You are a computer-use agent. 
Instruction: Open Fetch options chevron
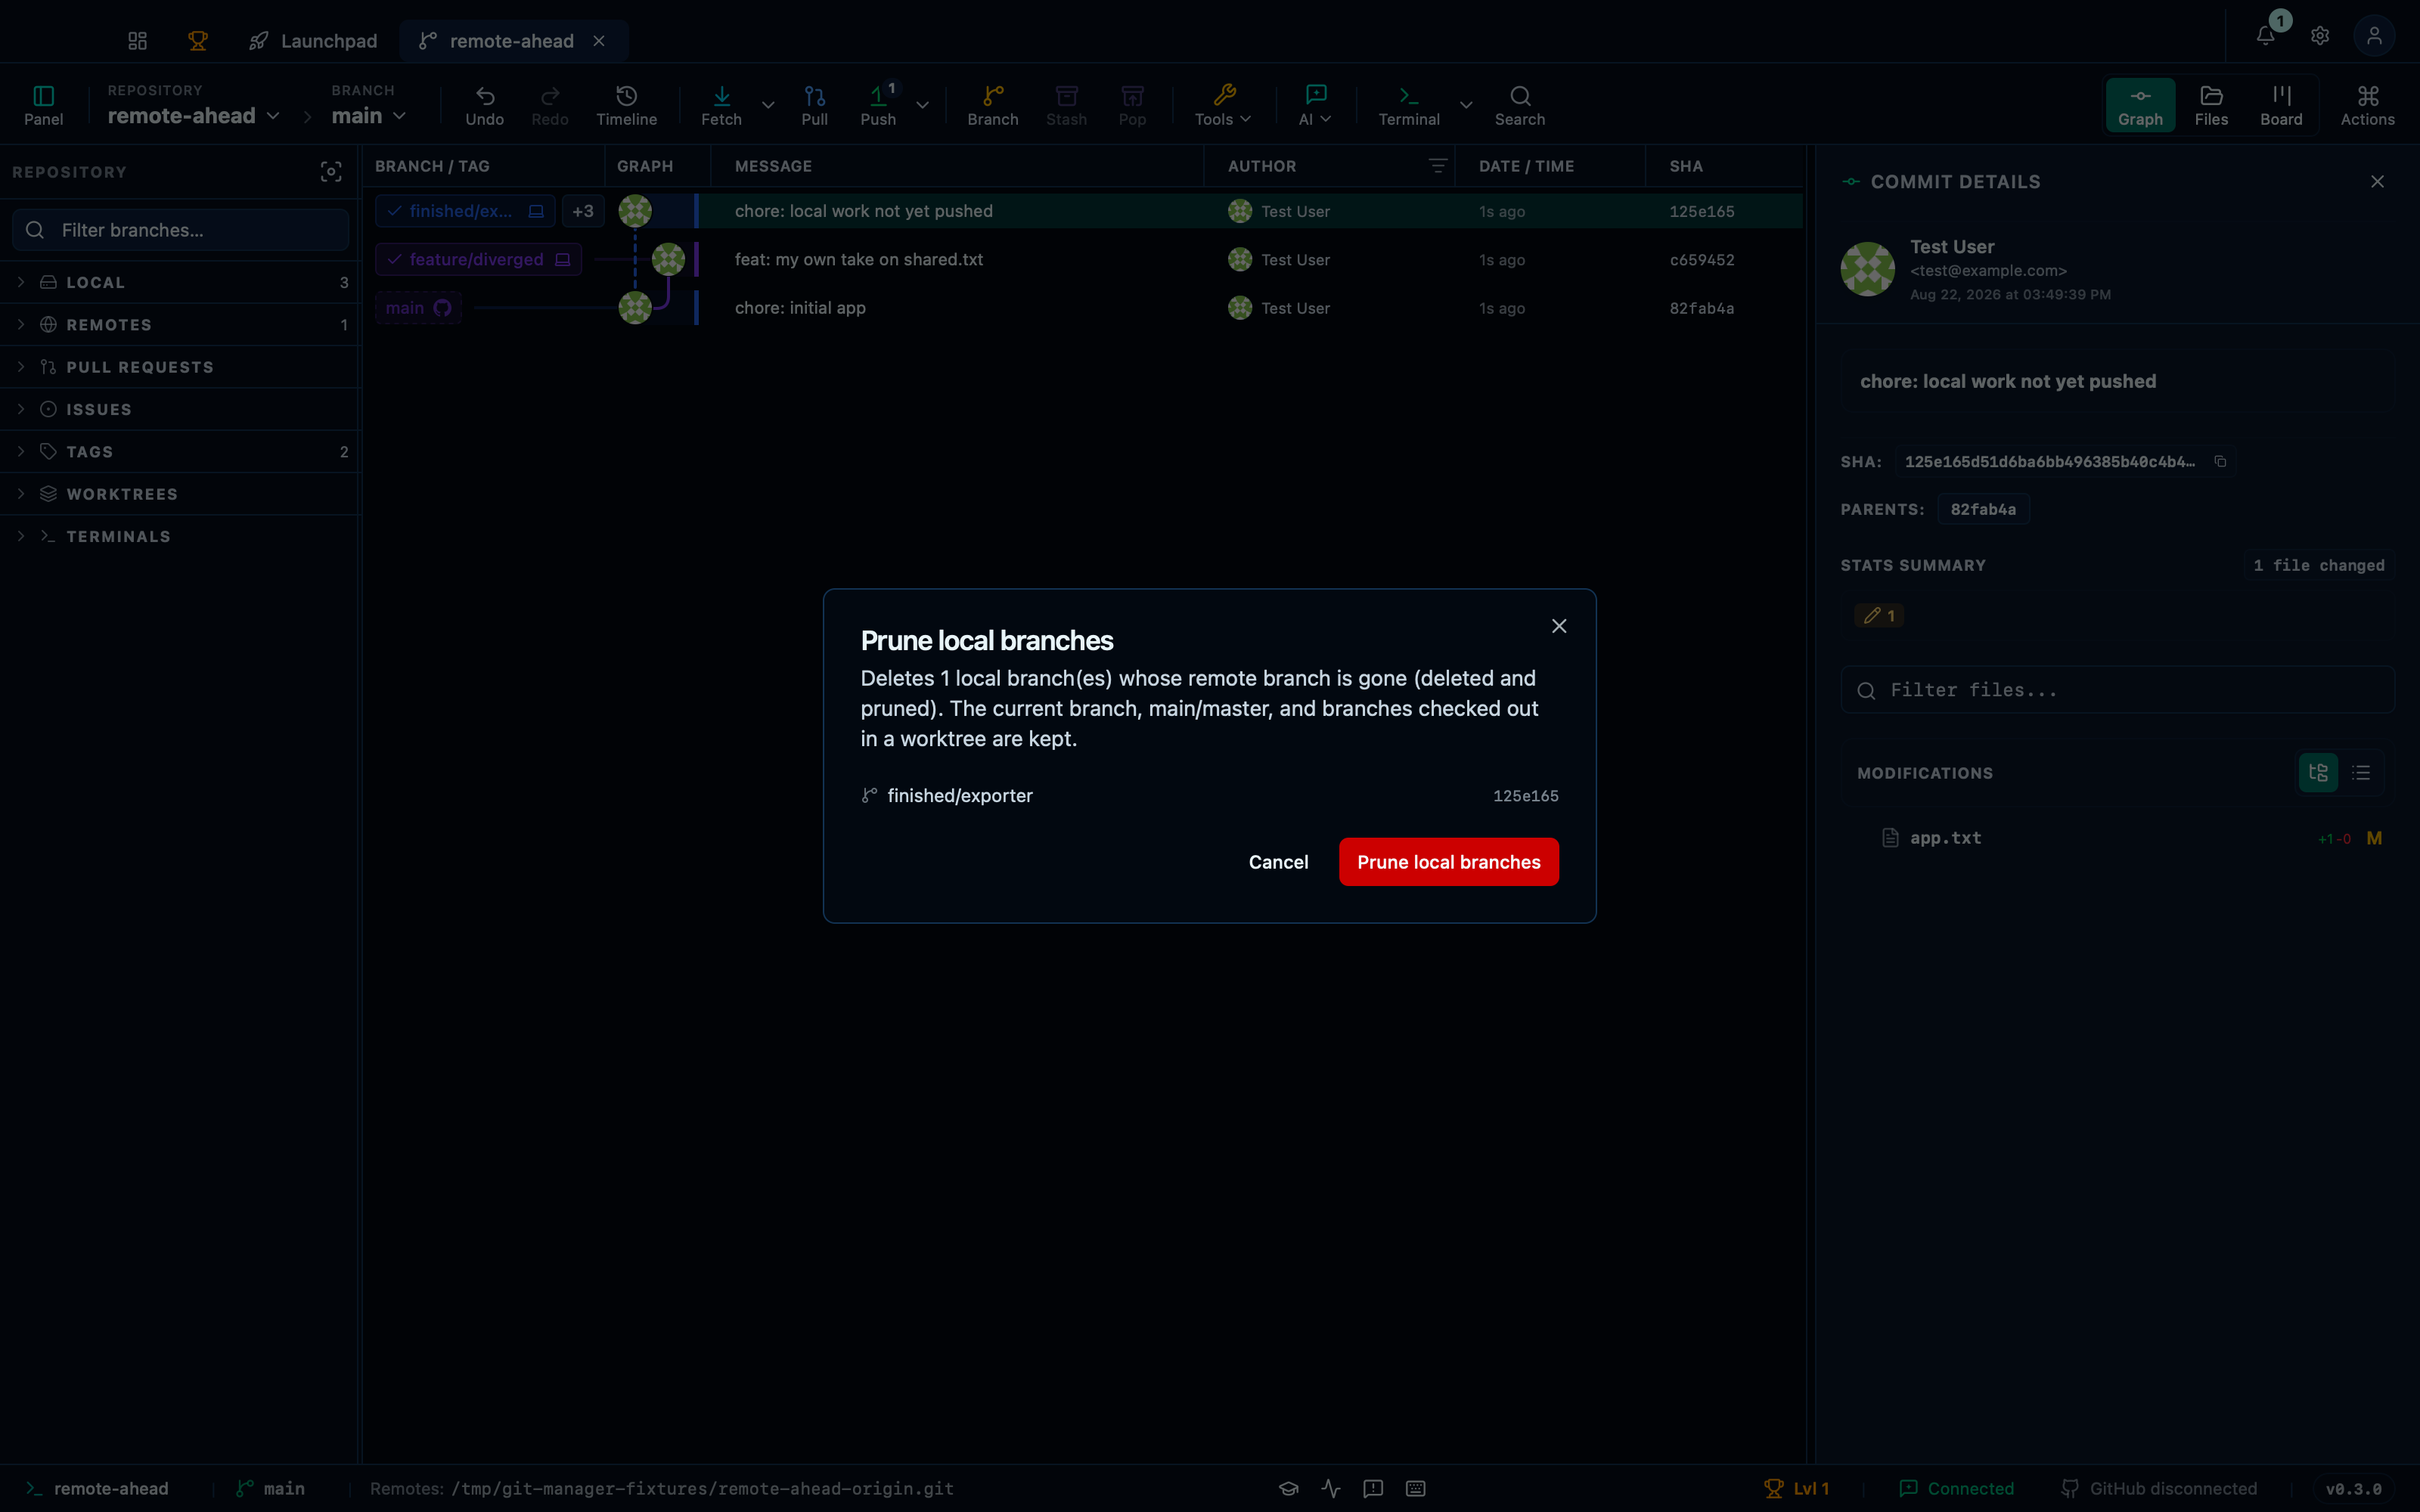768,105
